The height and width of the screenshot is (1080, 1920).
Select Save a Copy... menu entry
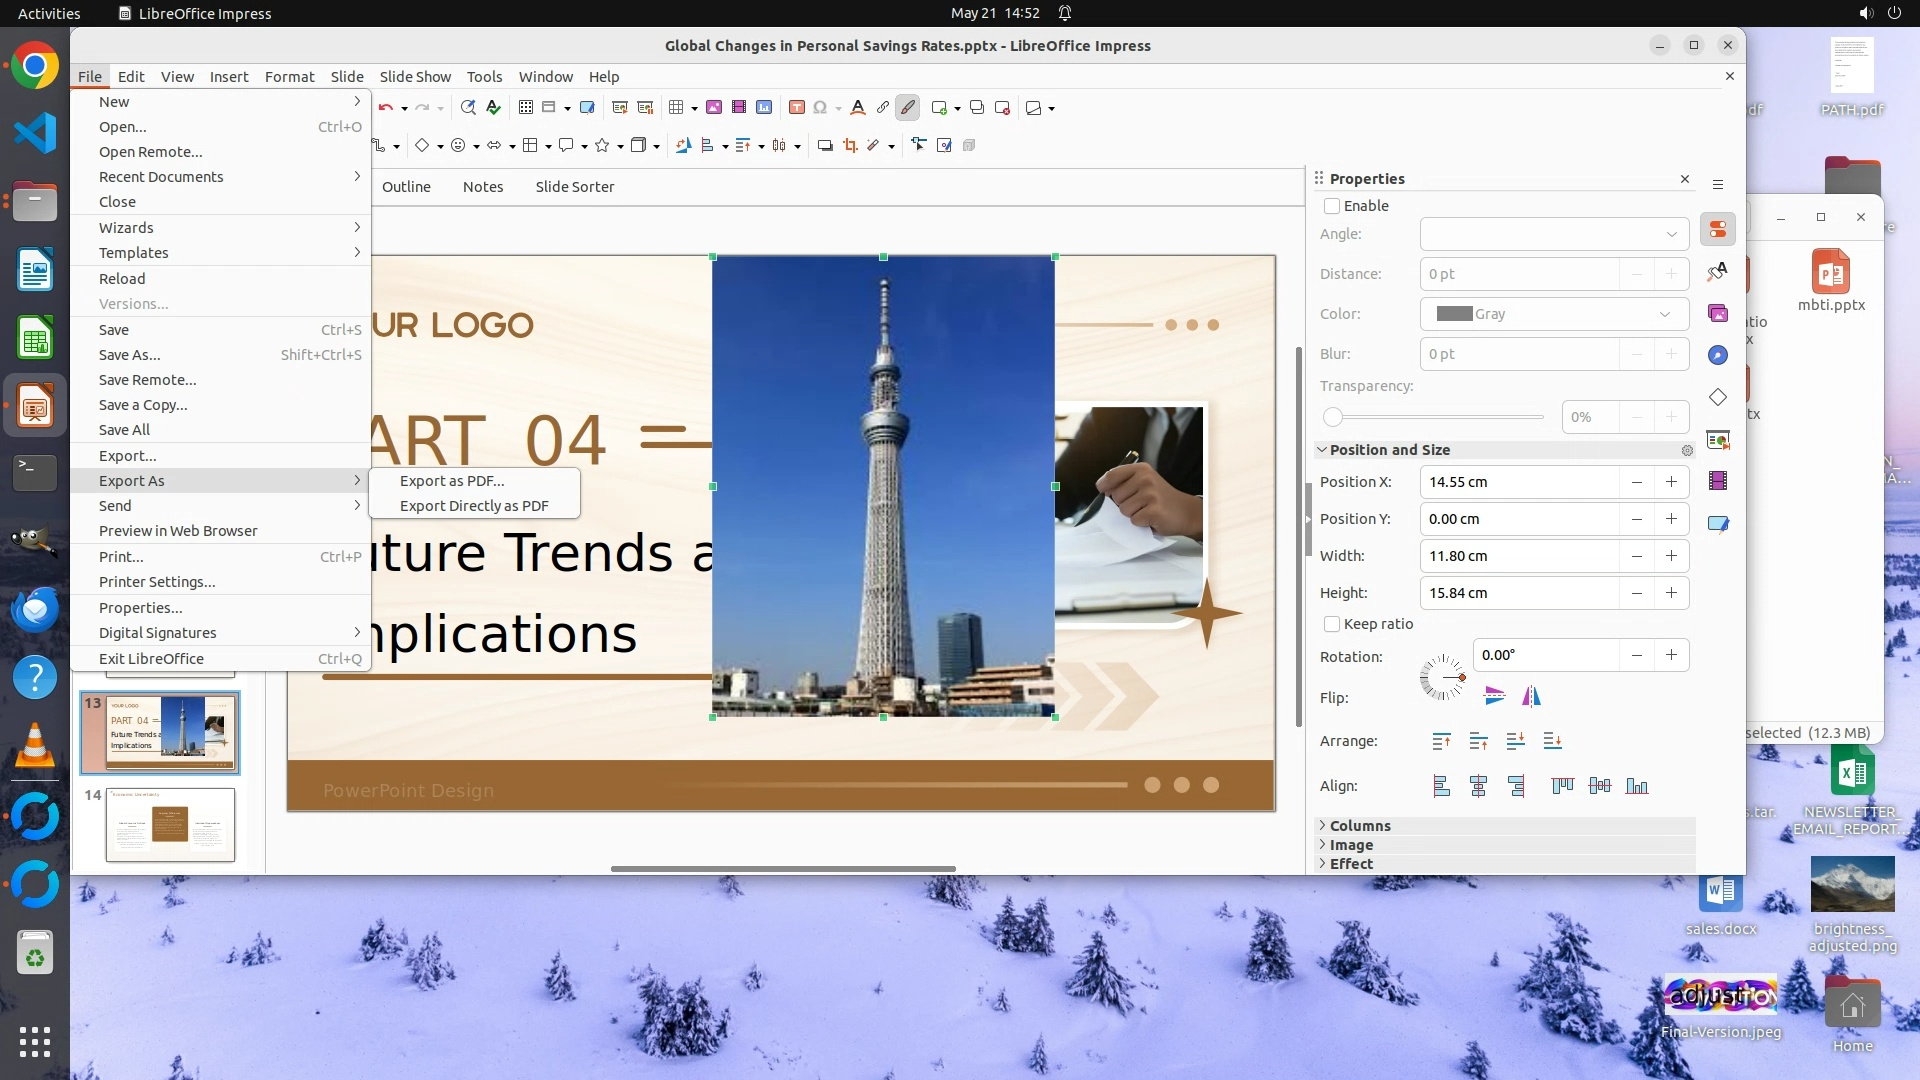tap(143, 405)
